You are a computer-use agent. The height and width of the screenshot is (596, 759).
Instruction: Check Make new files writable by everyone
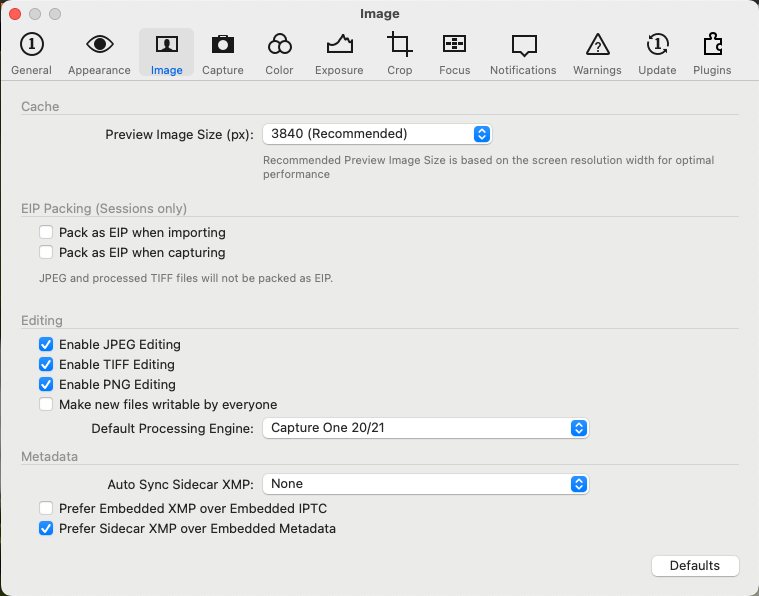tap(46, 404)
